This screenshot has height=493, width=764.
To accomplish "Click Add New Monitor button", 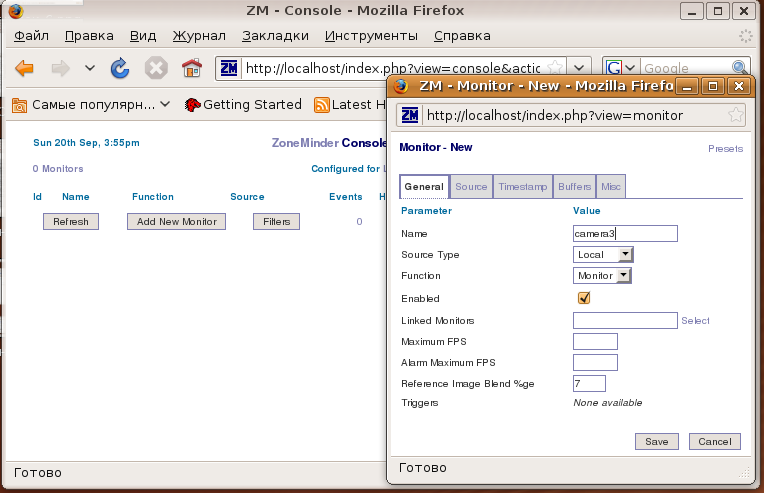I will point(176,222).
